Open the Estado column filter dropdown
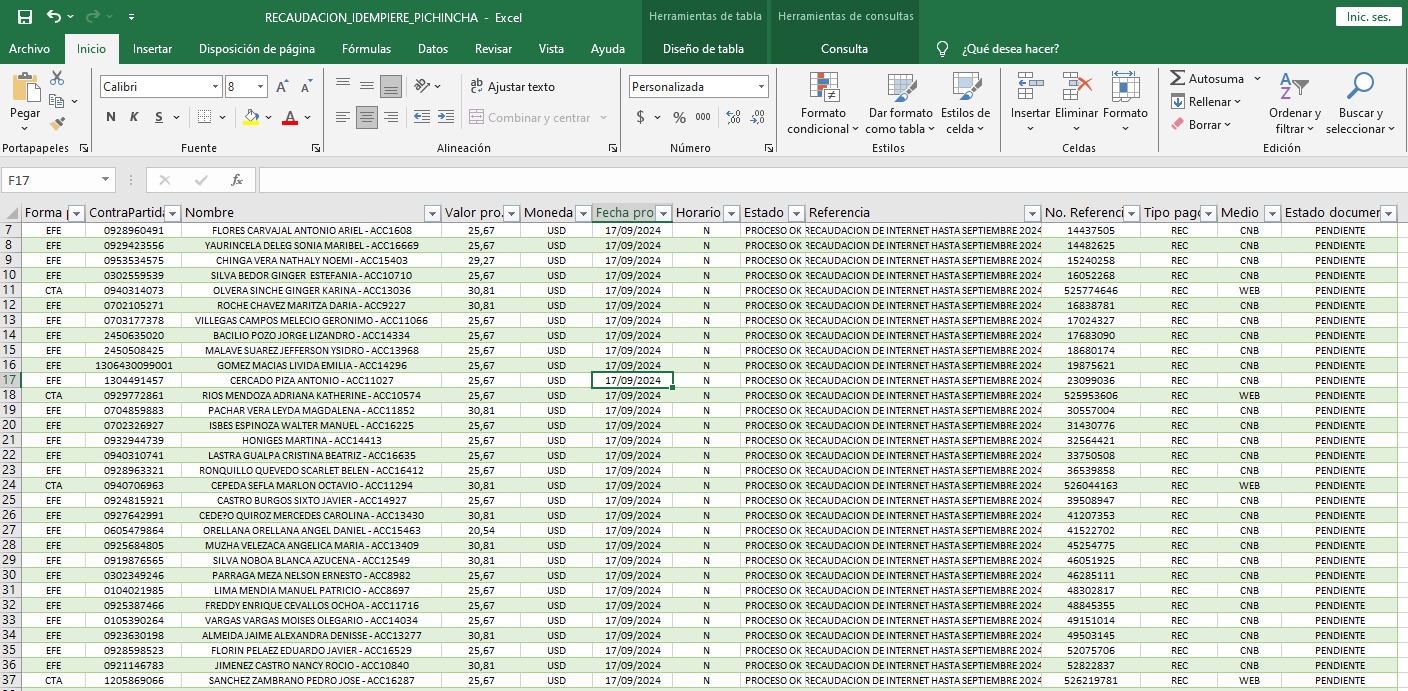The width and height of the screenshot is (1408, 691). [796, 213]
